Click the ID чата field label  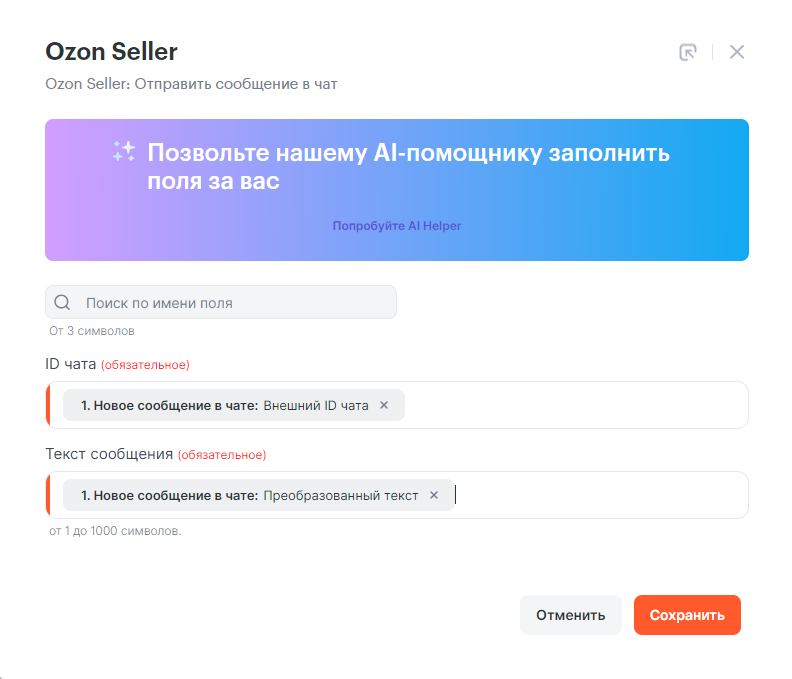tap(71, 364)
